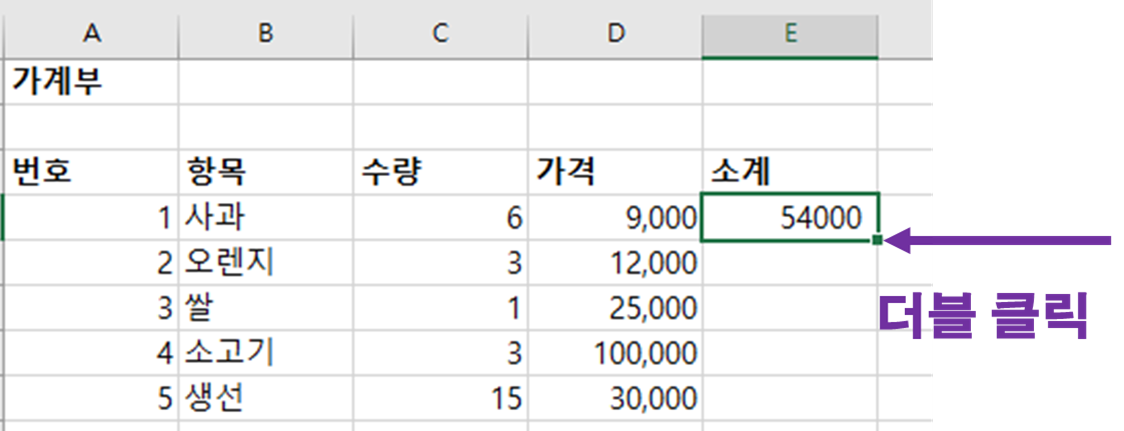Select the empty subtotal cell in 오렌지 row
This screenshot has height=431, width=1124.
click(x=790, y=263)
